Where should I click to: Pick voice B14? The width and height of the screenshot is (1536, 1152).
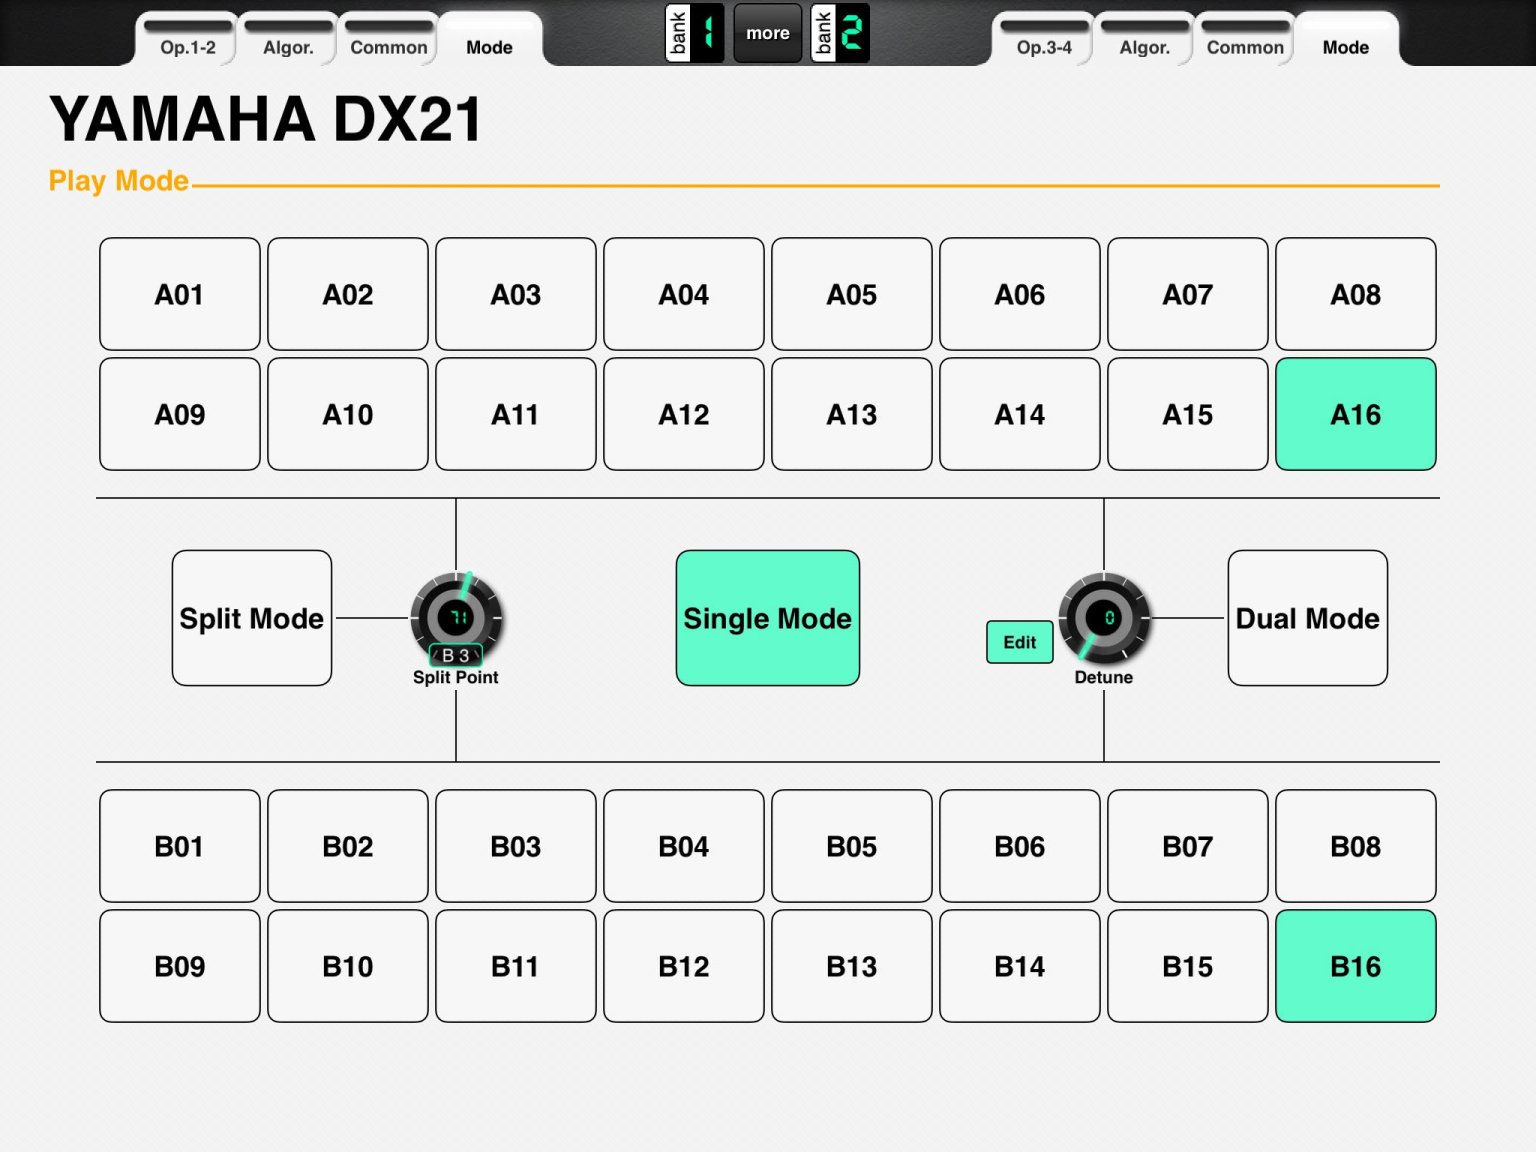click(1020, 966)
